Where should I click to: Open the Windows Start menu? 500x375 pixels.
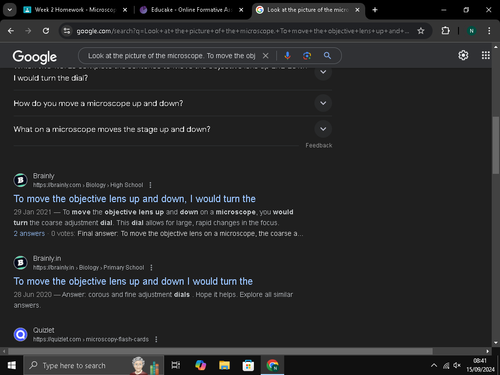tap(12, 365)
